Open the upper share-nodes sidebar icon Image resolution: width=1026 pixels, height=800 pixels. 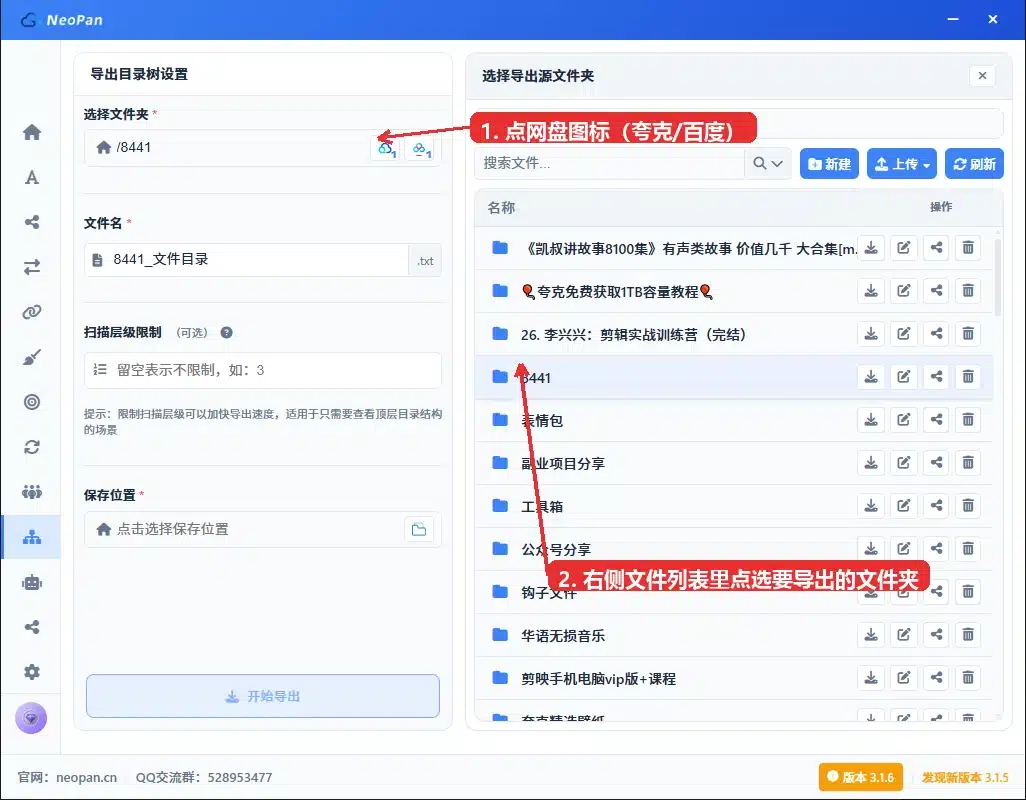[x=31, y=222]
